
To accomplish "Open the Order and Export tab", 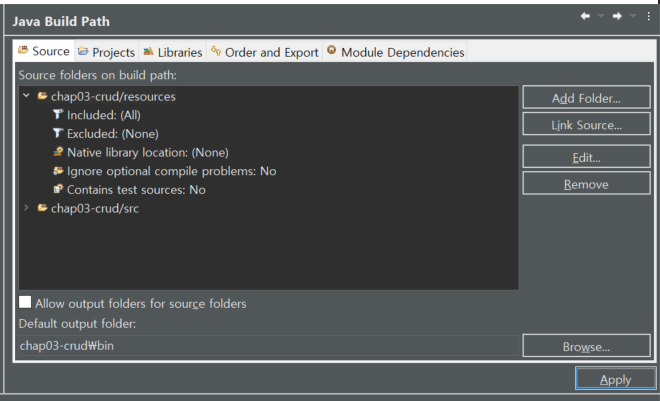I will pos(264,52).
